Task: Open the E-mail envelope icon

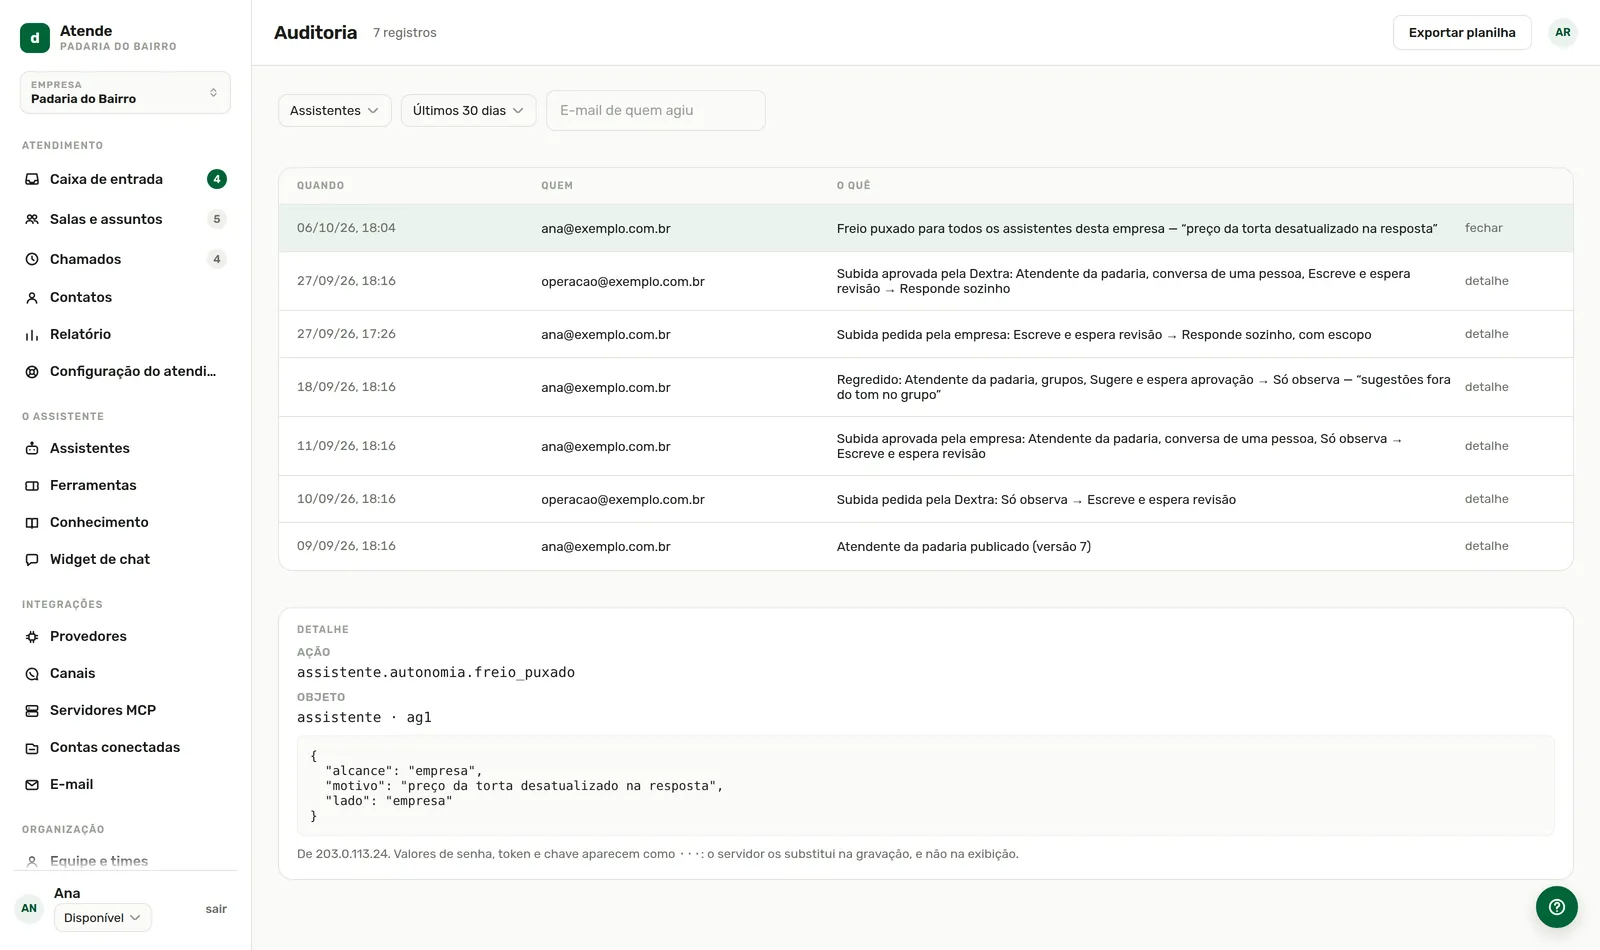Action: [32, 784]
